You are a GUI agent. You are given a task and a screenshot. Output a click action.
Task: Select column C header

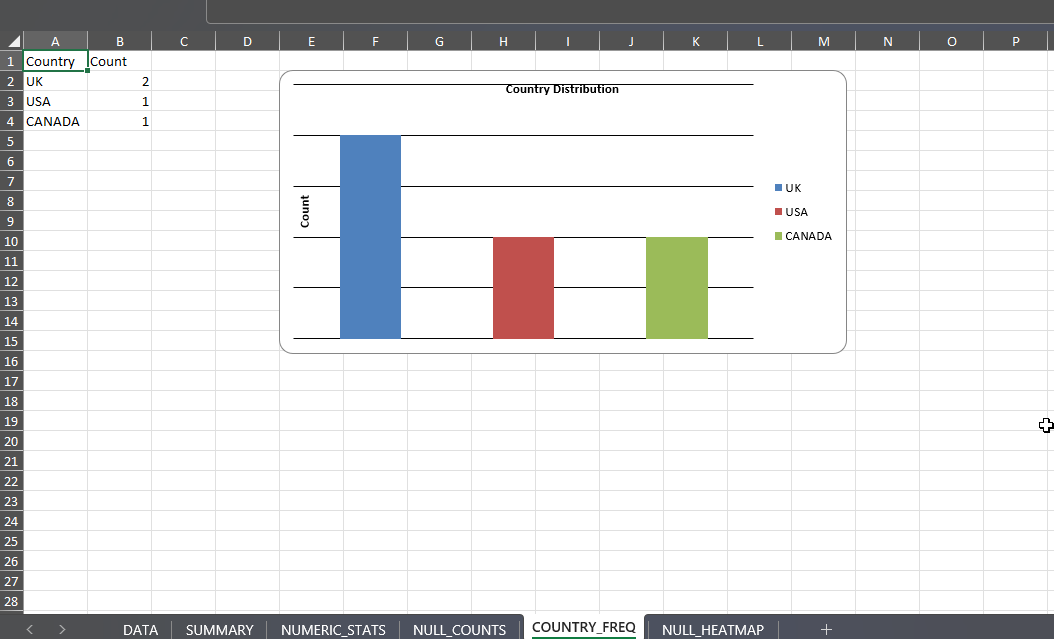[x=183, y=41]
